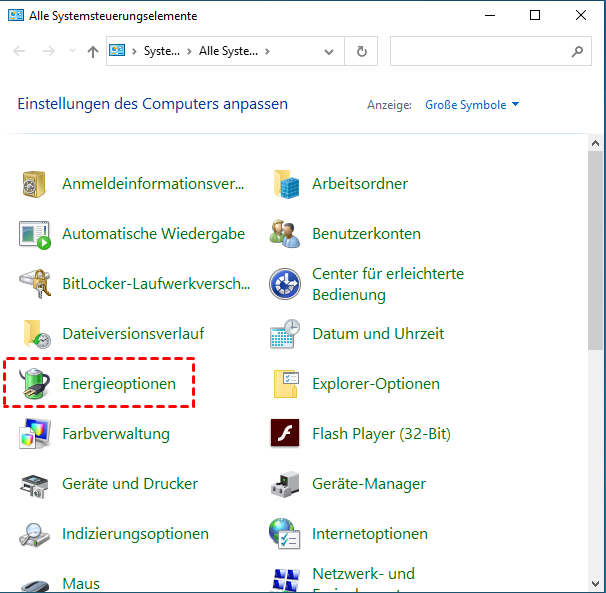Open the Geräte und Drucker link
The width and height of the screenshot is (606, 593).
[130, 484]
